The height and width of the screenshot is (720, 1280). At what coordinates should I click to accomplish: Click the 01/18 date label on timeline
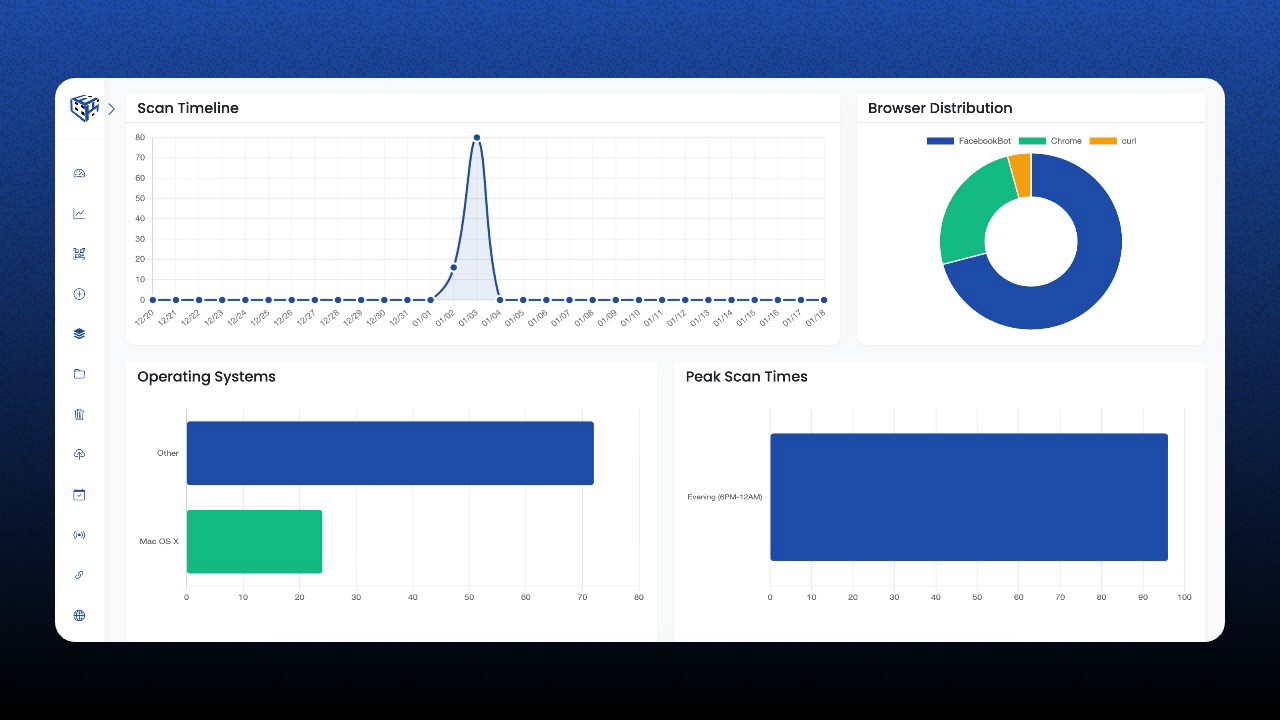(x=816, y=317)
